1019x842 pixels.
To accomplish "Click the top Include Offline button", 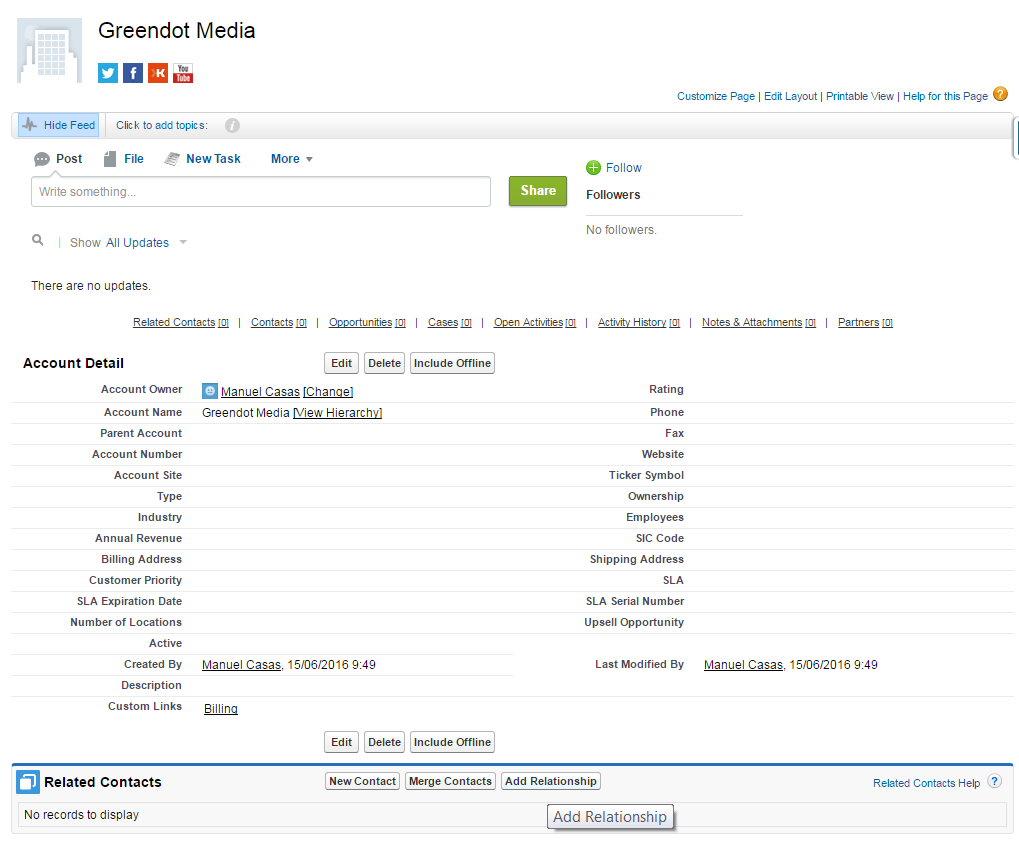I will (x=452, y=363).
